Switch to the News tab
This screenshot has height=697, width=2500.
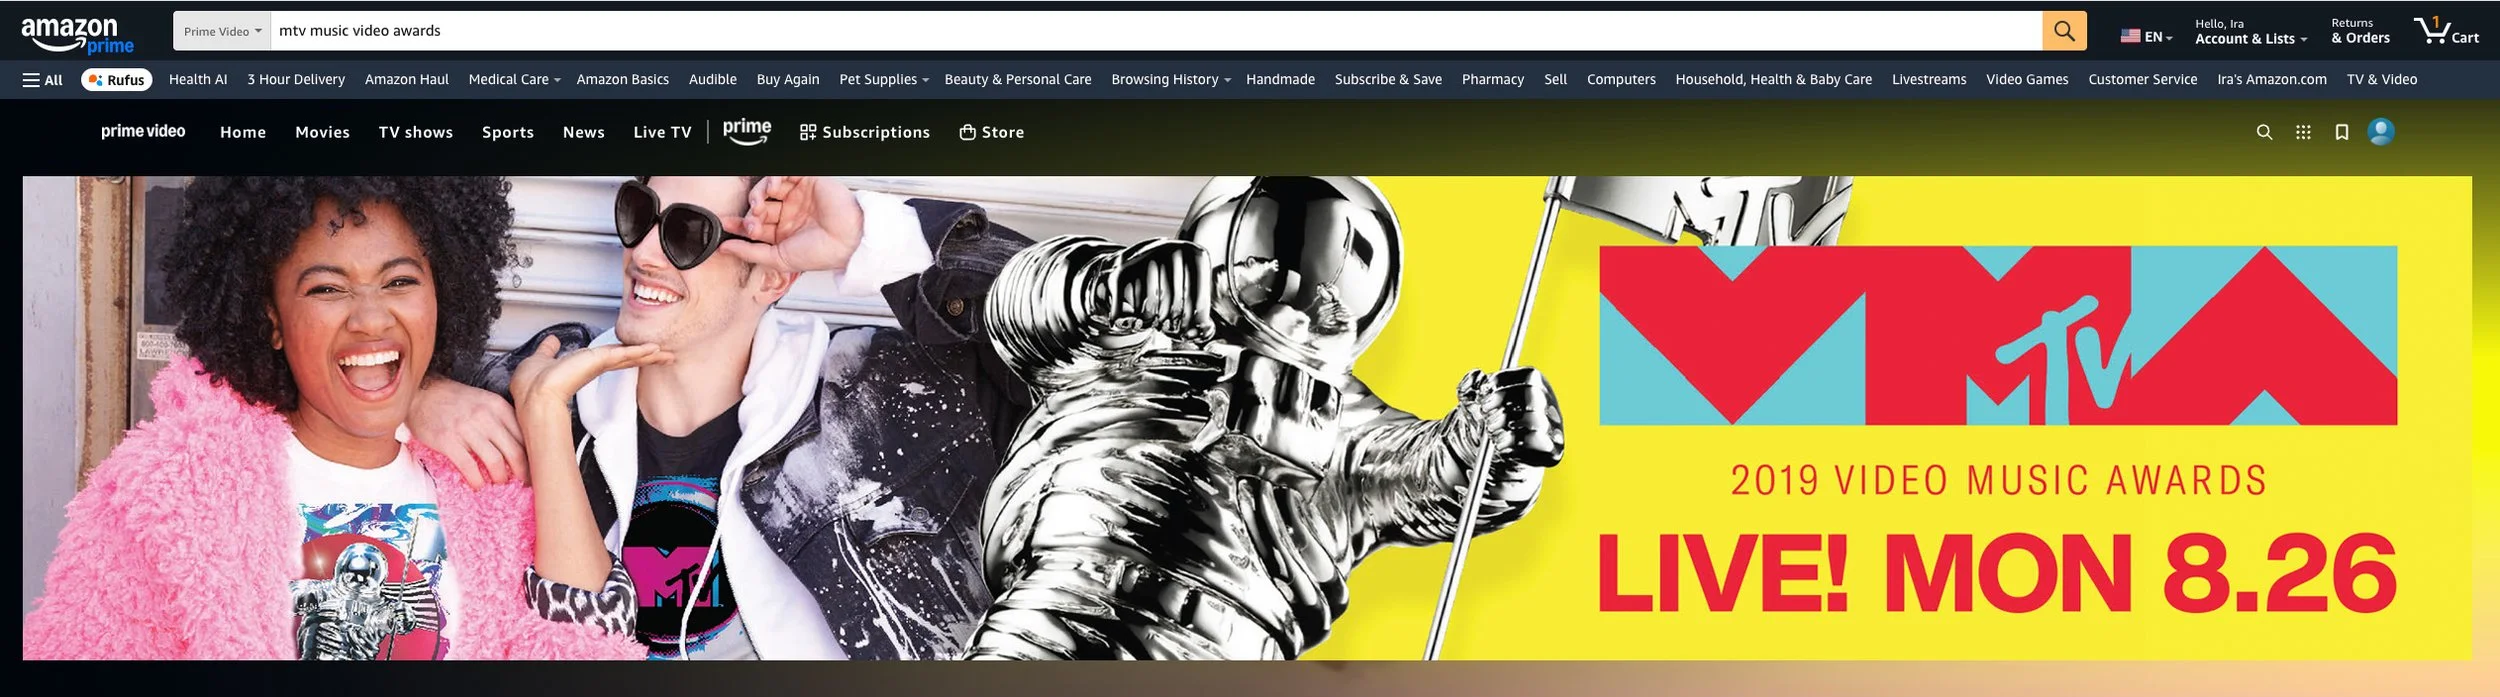coord(584,132)
